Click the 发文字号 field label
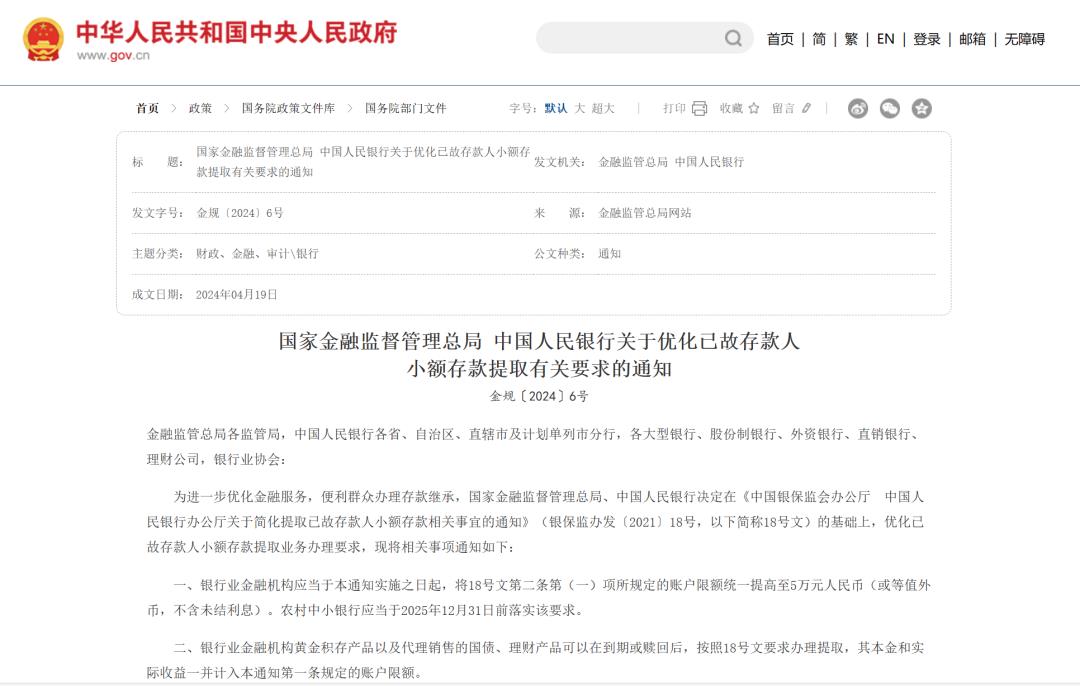Screen dimensions: 1080x686 tap(158, 213)
